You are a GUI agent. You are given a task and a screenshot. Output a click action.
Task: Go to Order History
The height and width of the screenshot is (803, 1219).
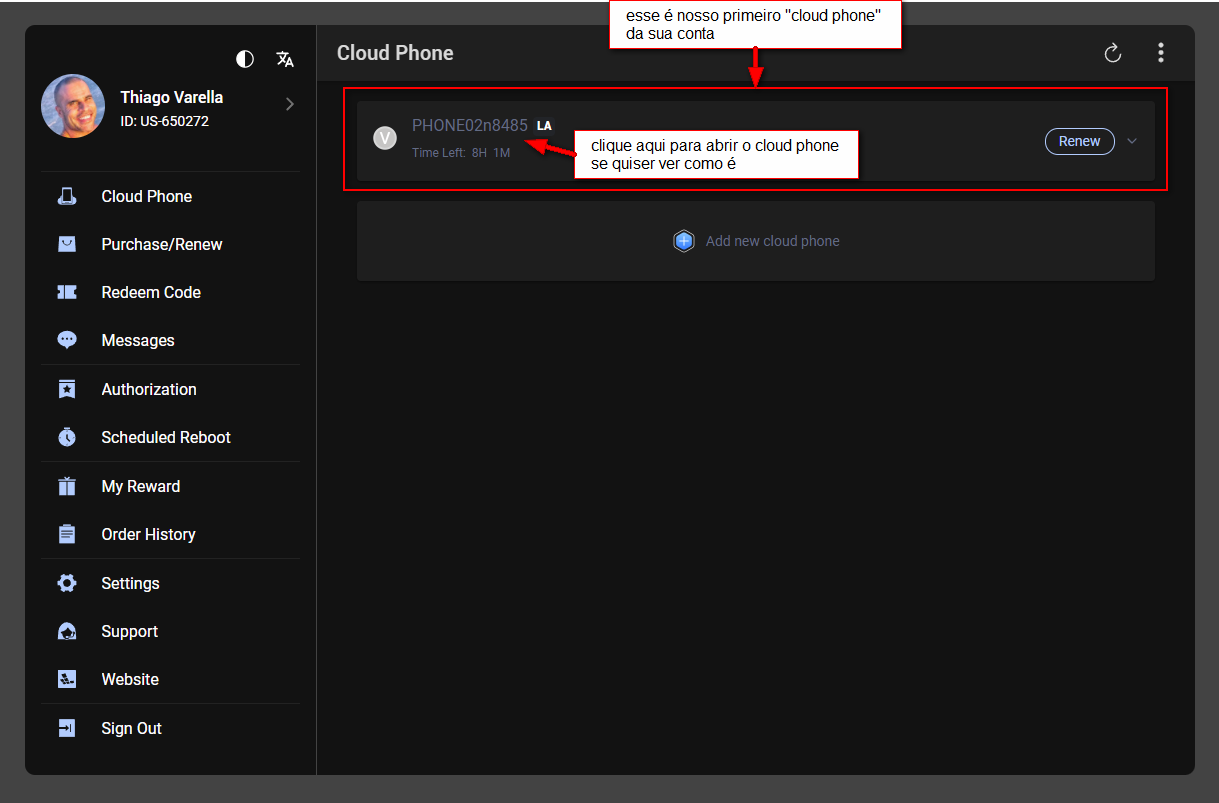[x=148, y=534]
